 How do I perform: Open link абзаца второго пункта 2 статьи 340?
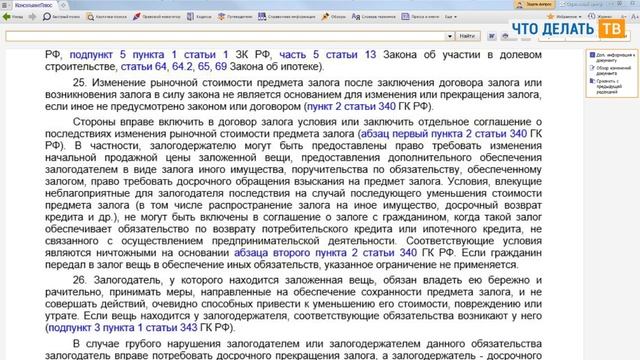325,253
